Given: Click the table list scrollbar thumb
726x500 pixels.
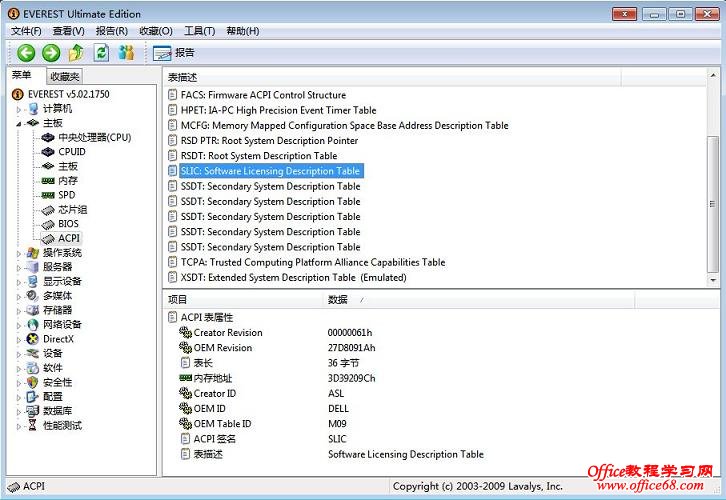Looking at the screenshot, I should coord(713,204).
